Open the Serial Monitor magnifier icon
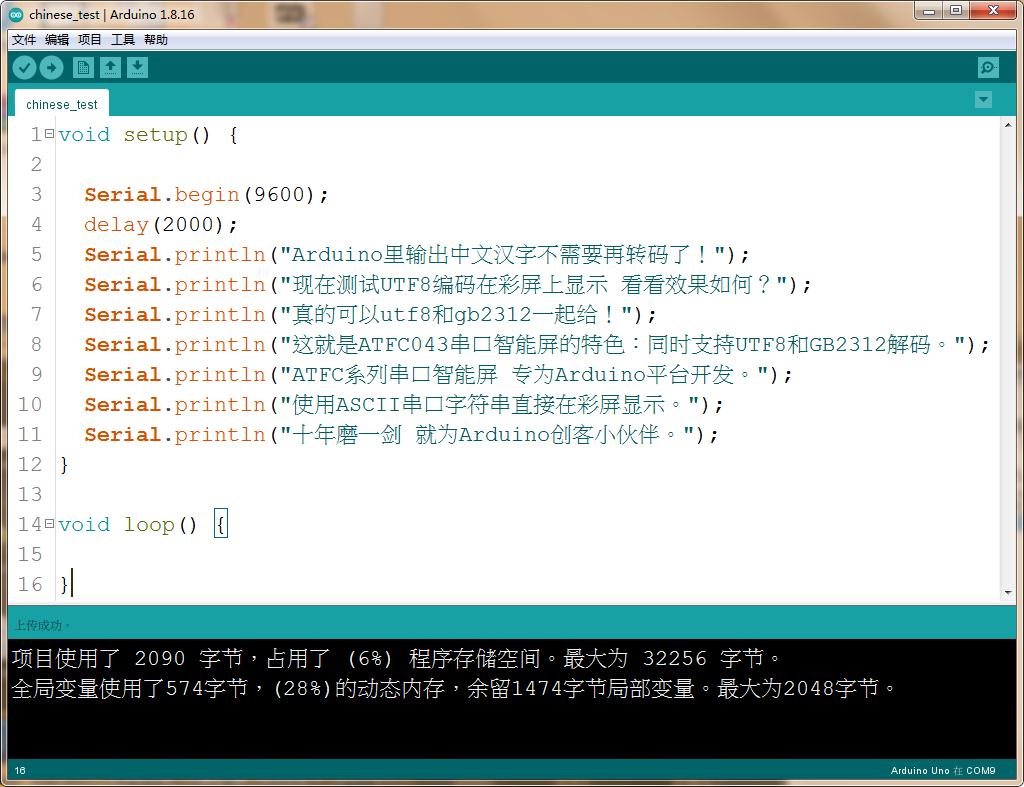The width and height of the screenshot is (1024, 787). 988,67
